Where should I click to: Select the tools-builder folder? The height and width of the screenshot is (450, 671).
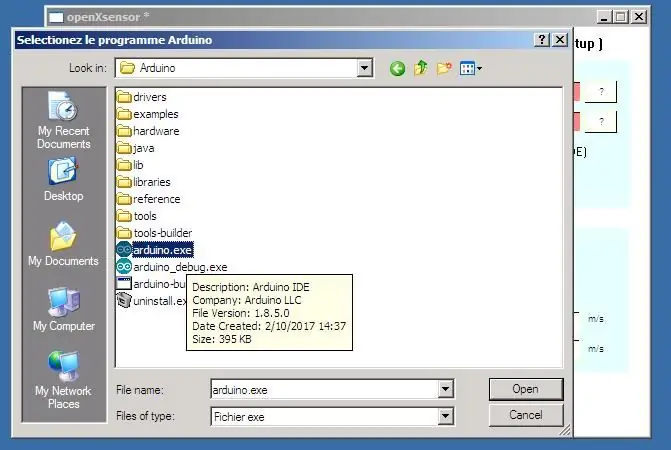click(154, 233)
